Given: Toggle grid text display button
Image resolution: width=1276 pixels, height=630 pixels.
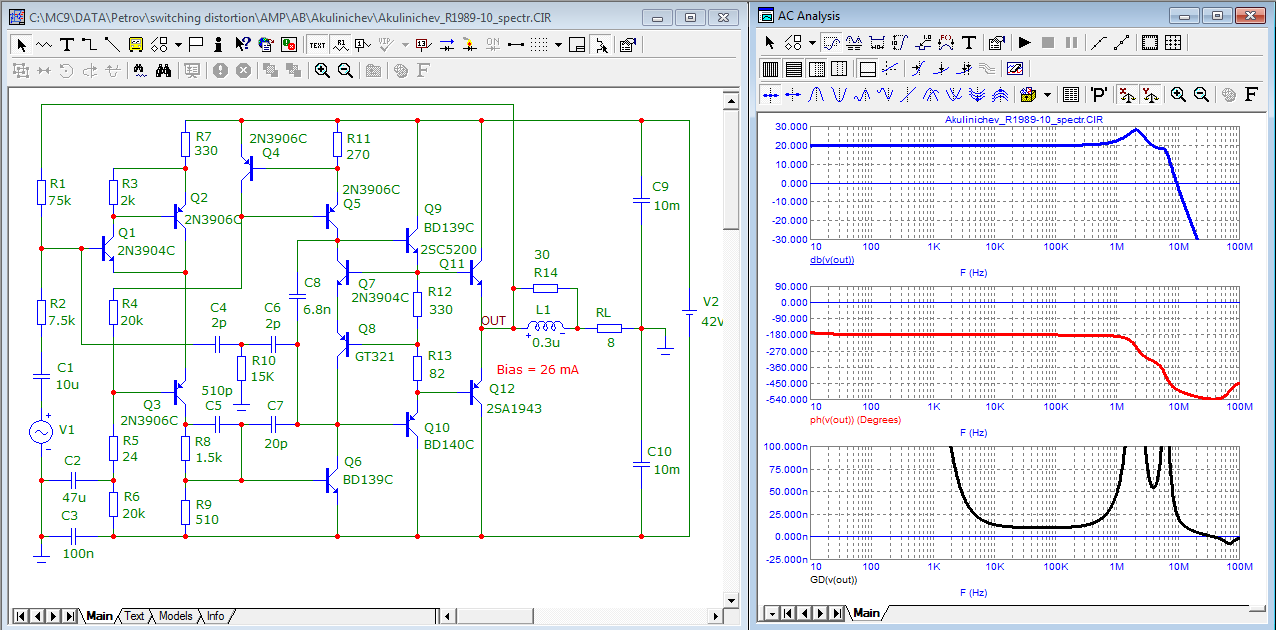Looking at the screenshot, I should tap(317, 44).
